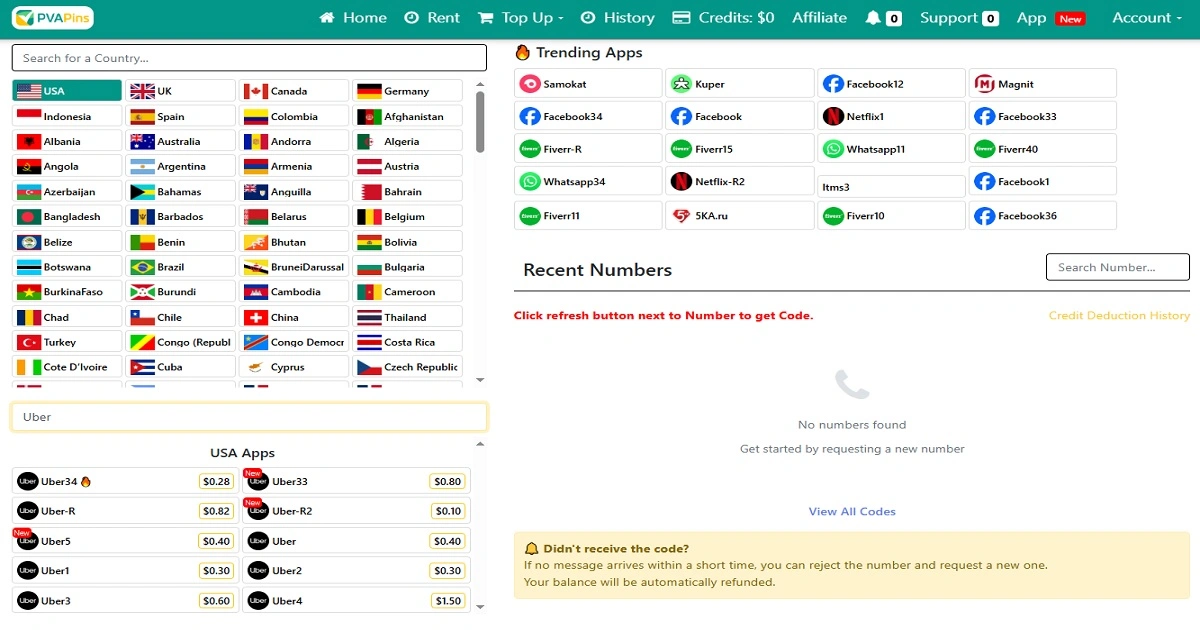This screenshot has height=630, width=1200.
Task: Select the Itms3 trending app
Action: click(x=892, y=187)
